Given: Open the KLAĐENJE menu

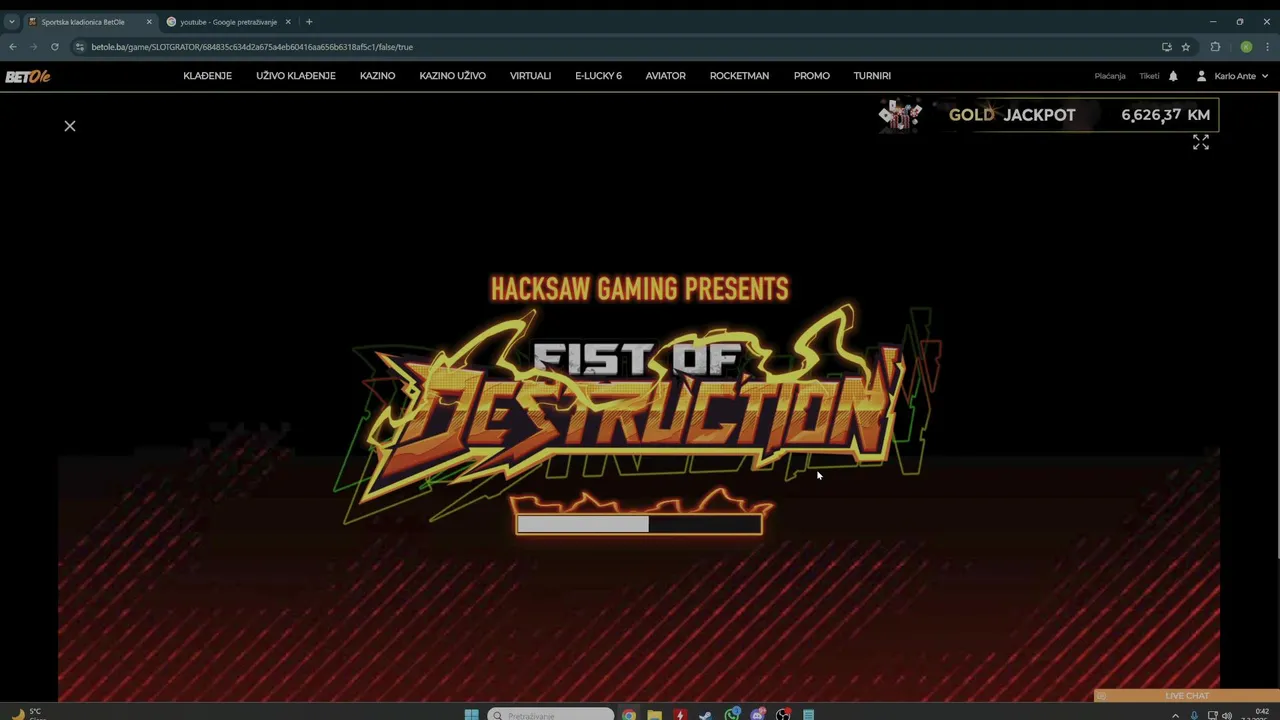Looking at the screenshot, I should 207,76.
